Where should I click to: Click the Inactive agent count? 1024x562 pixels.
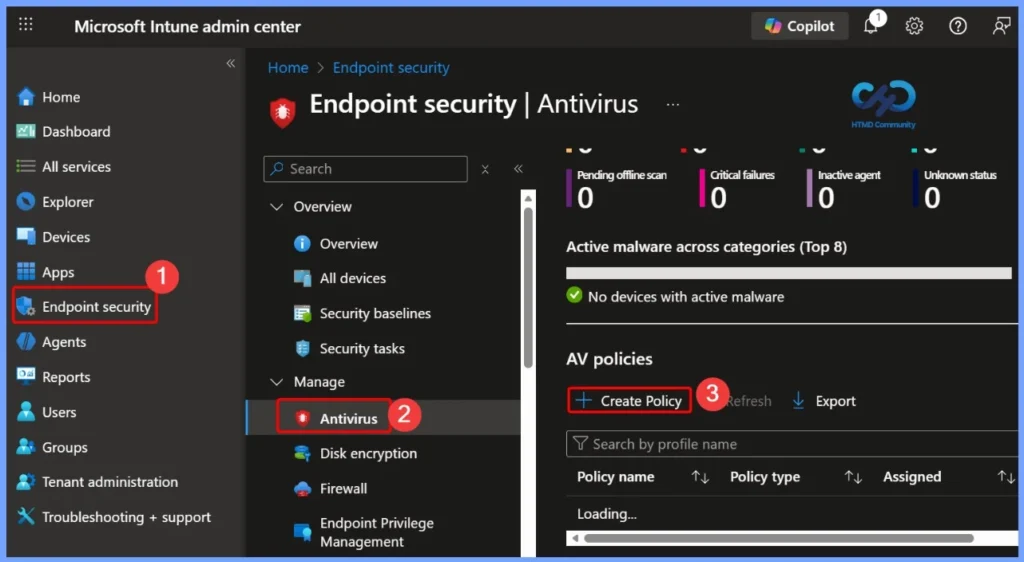pos(826,198)
